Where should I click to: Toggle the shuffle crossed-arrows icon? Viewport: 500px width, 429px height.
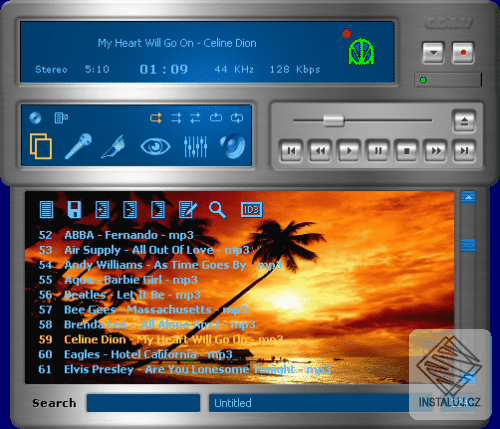click(195, 118)
